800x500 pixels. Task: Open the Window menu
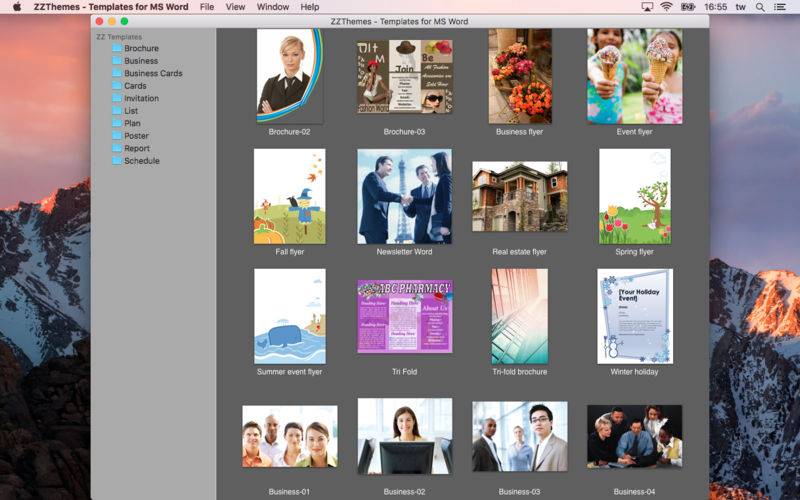pyautogui.click(x=272, y=7)
